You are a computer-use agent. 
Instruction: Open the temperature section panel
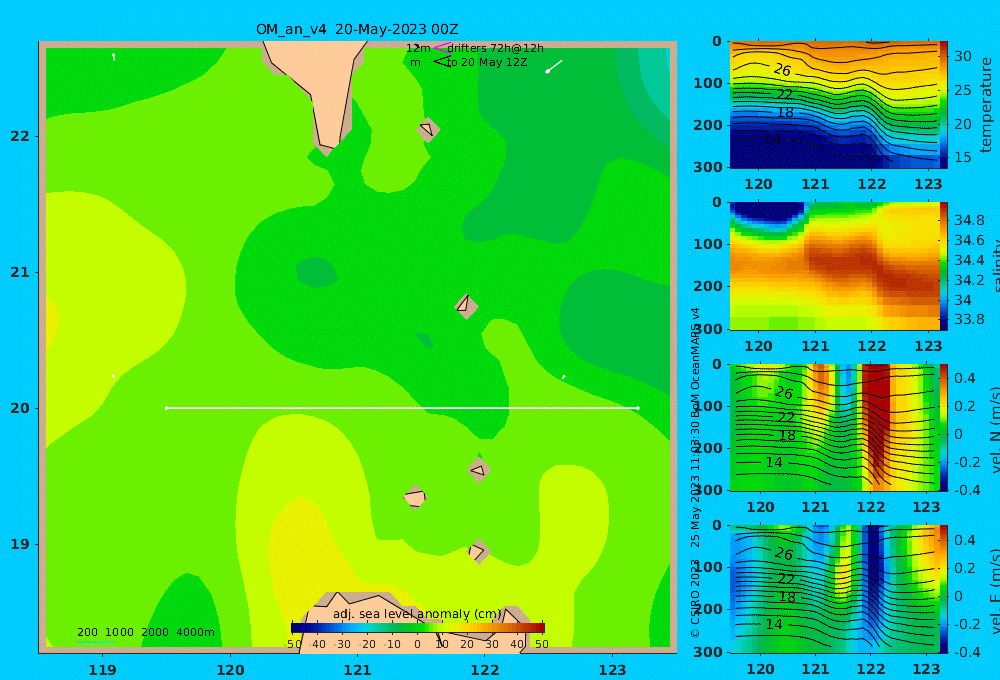click(x=834, y=105)
